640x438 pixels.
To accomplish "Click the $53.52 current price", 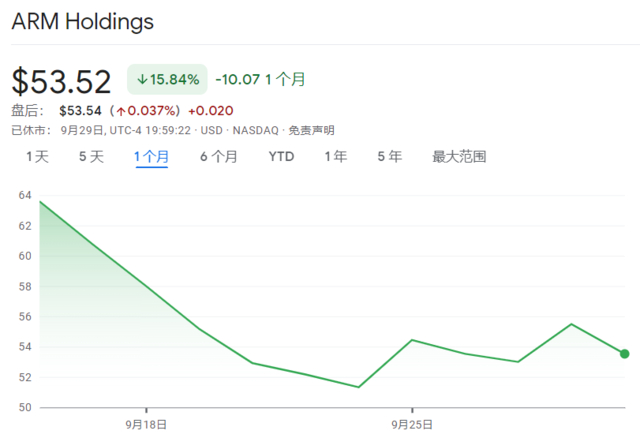I will 62,80.
